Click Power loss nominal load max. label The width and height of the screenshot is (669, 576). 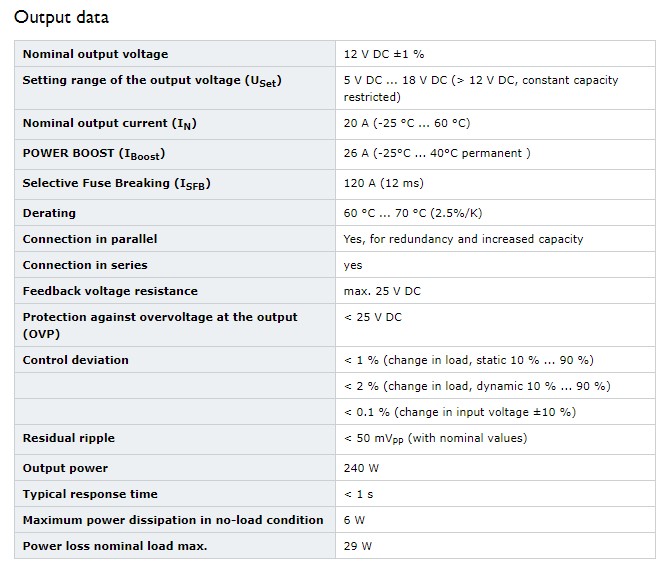tap(115, 546)
